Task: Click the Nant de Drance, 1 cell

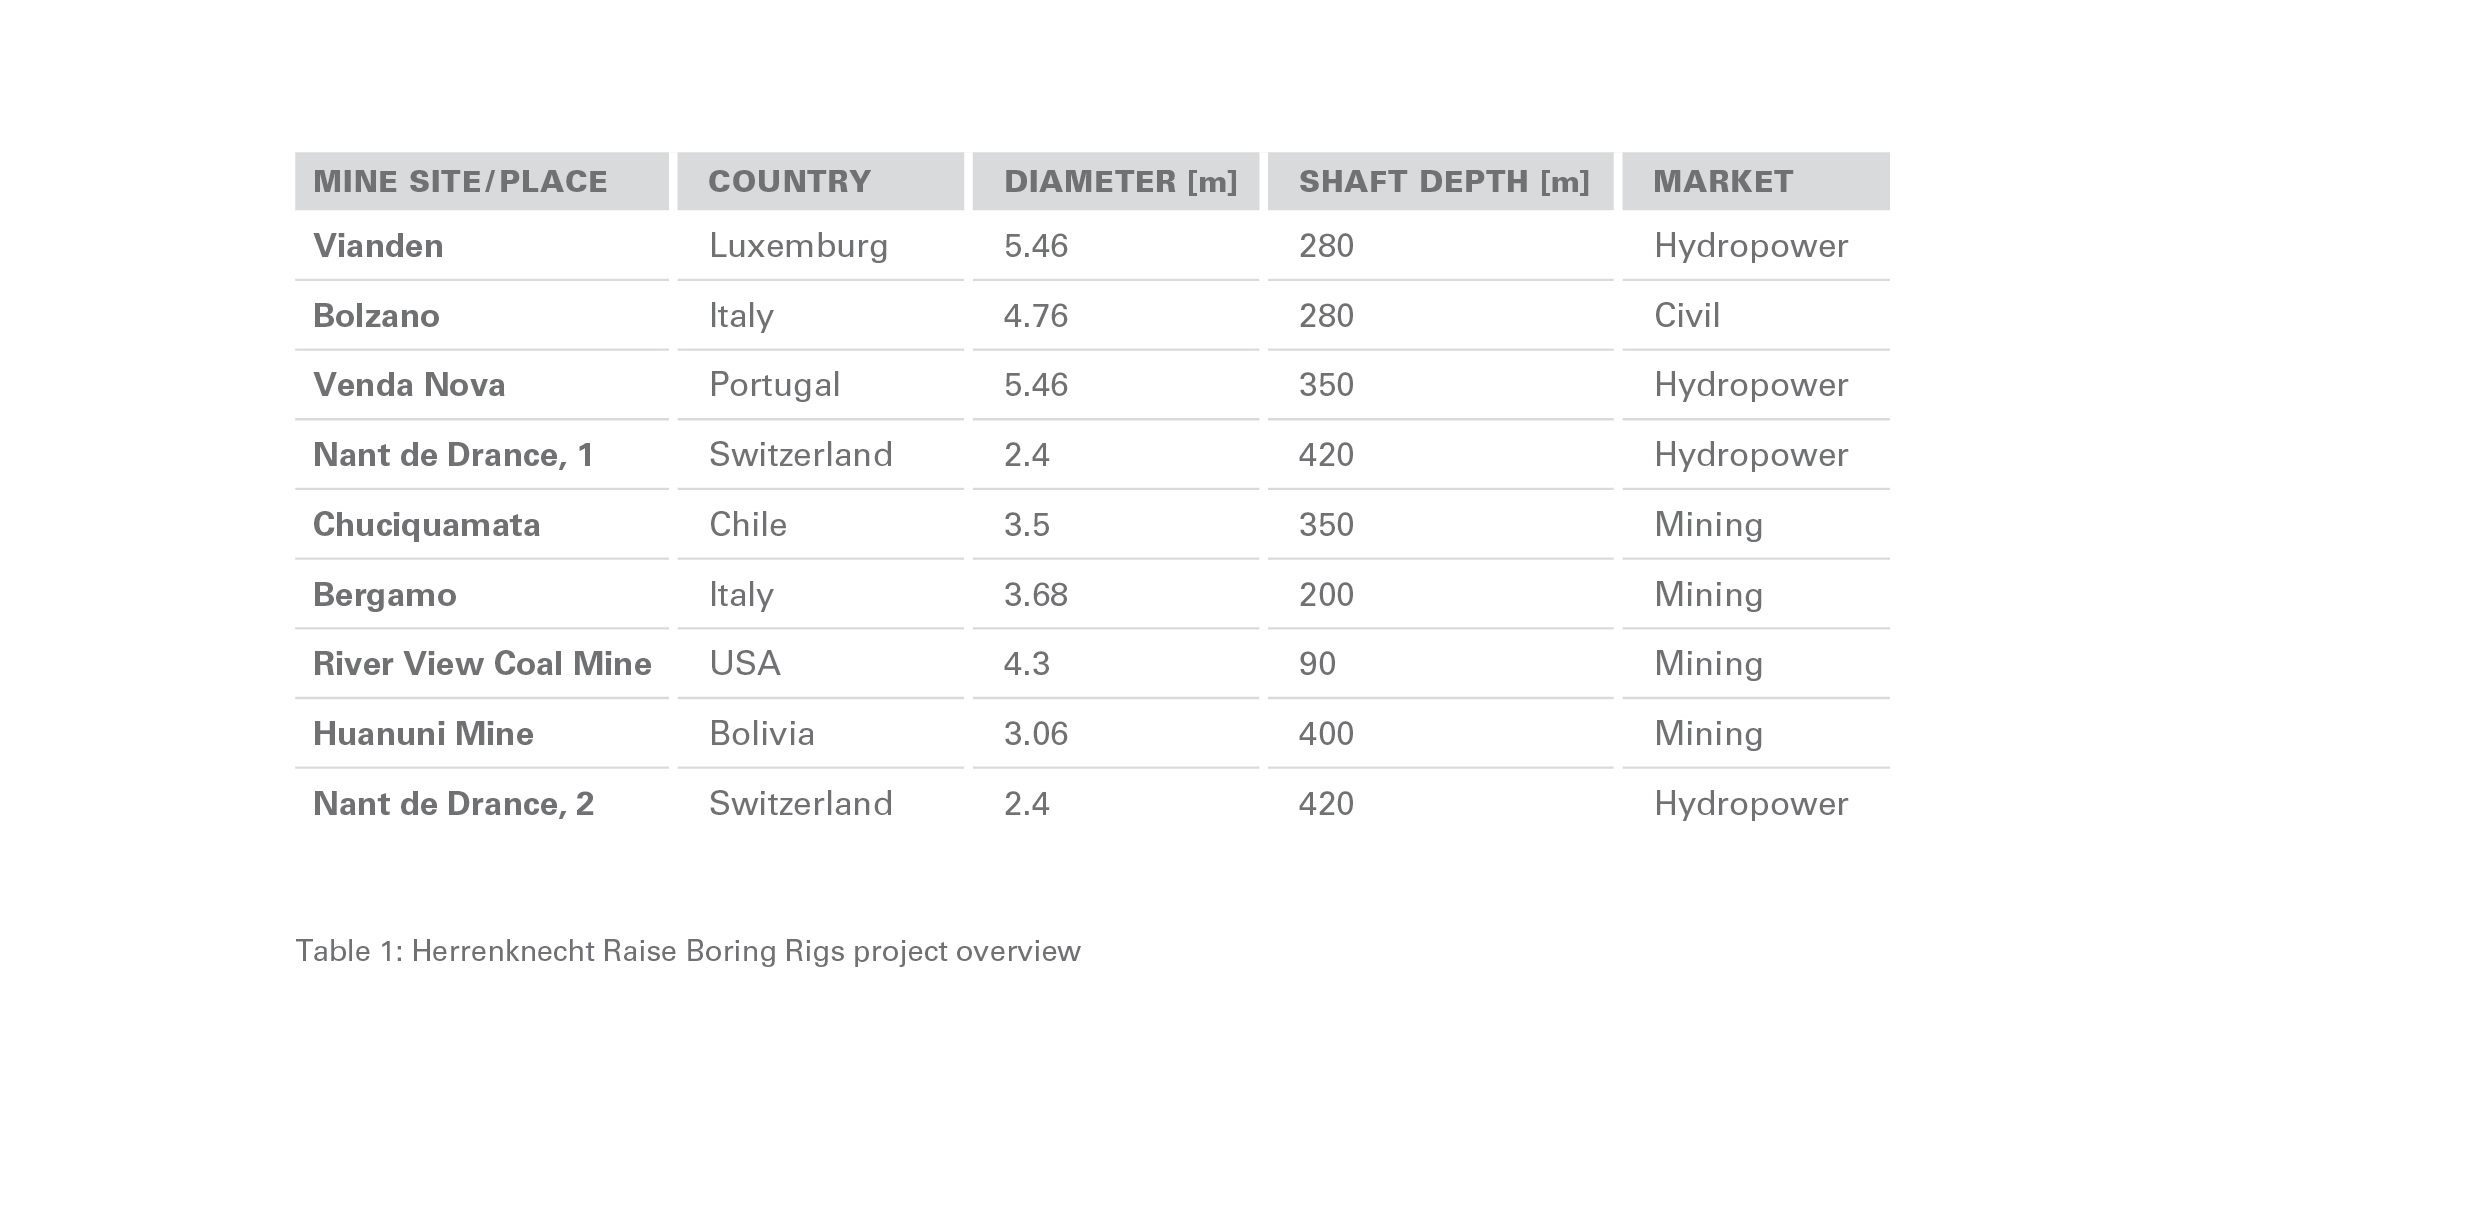Action: click(x=453, y=455)
